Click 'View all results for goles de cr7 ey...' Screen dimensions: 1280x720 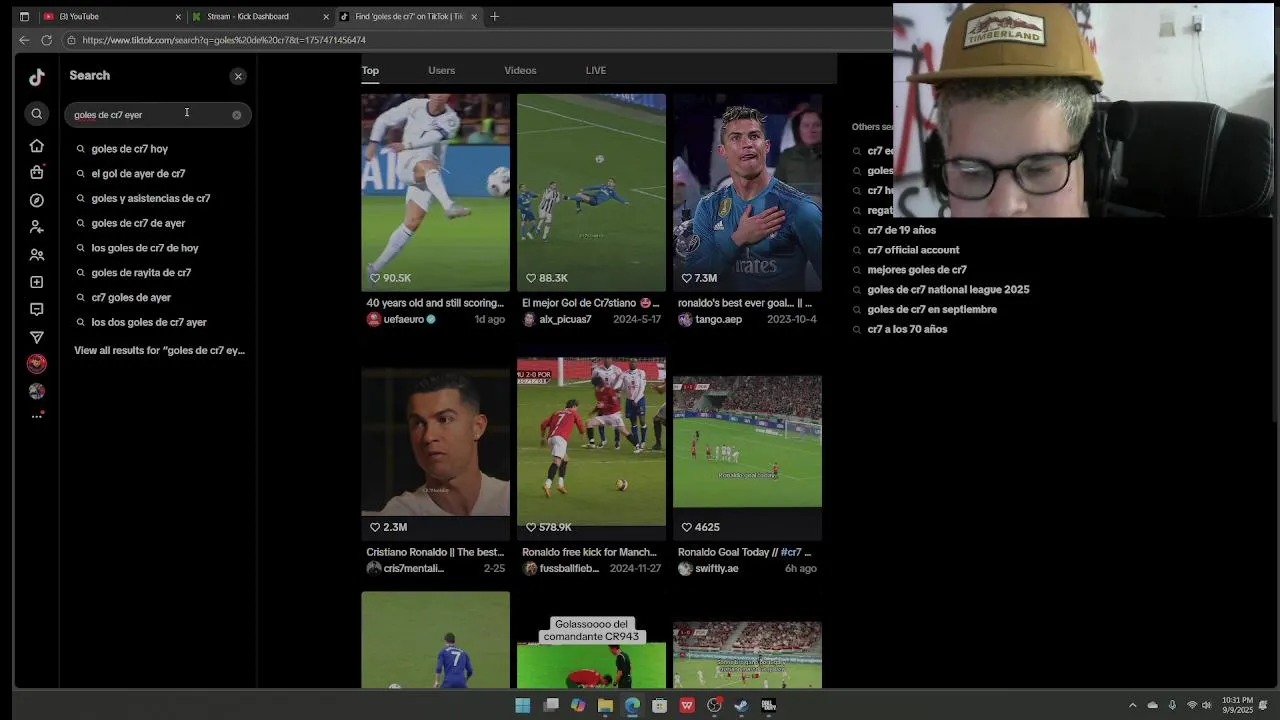coord(159,351)
